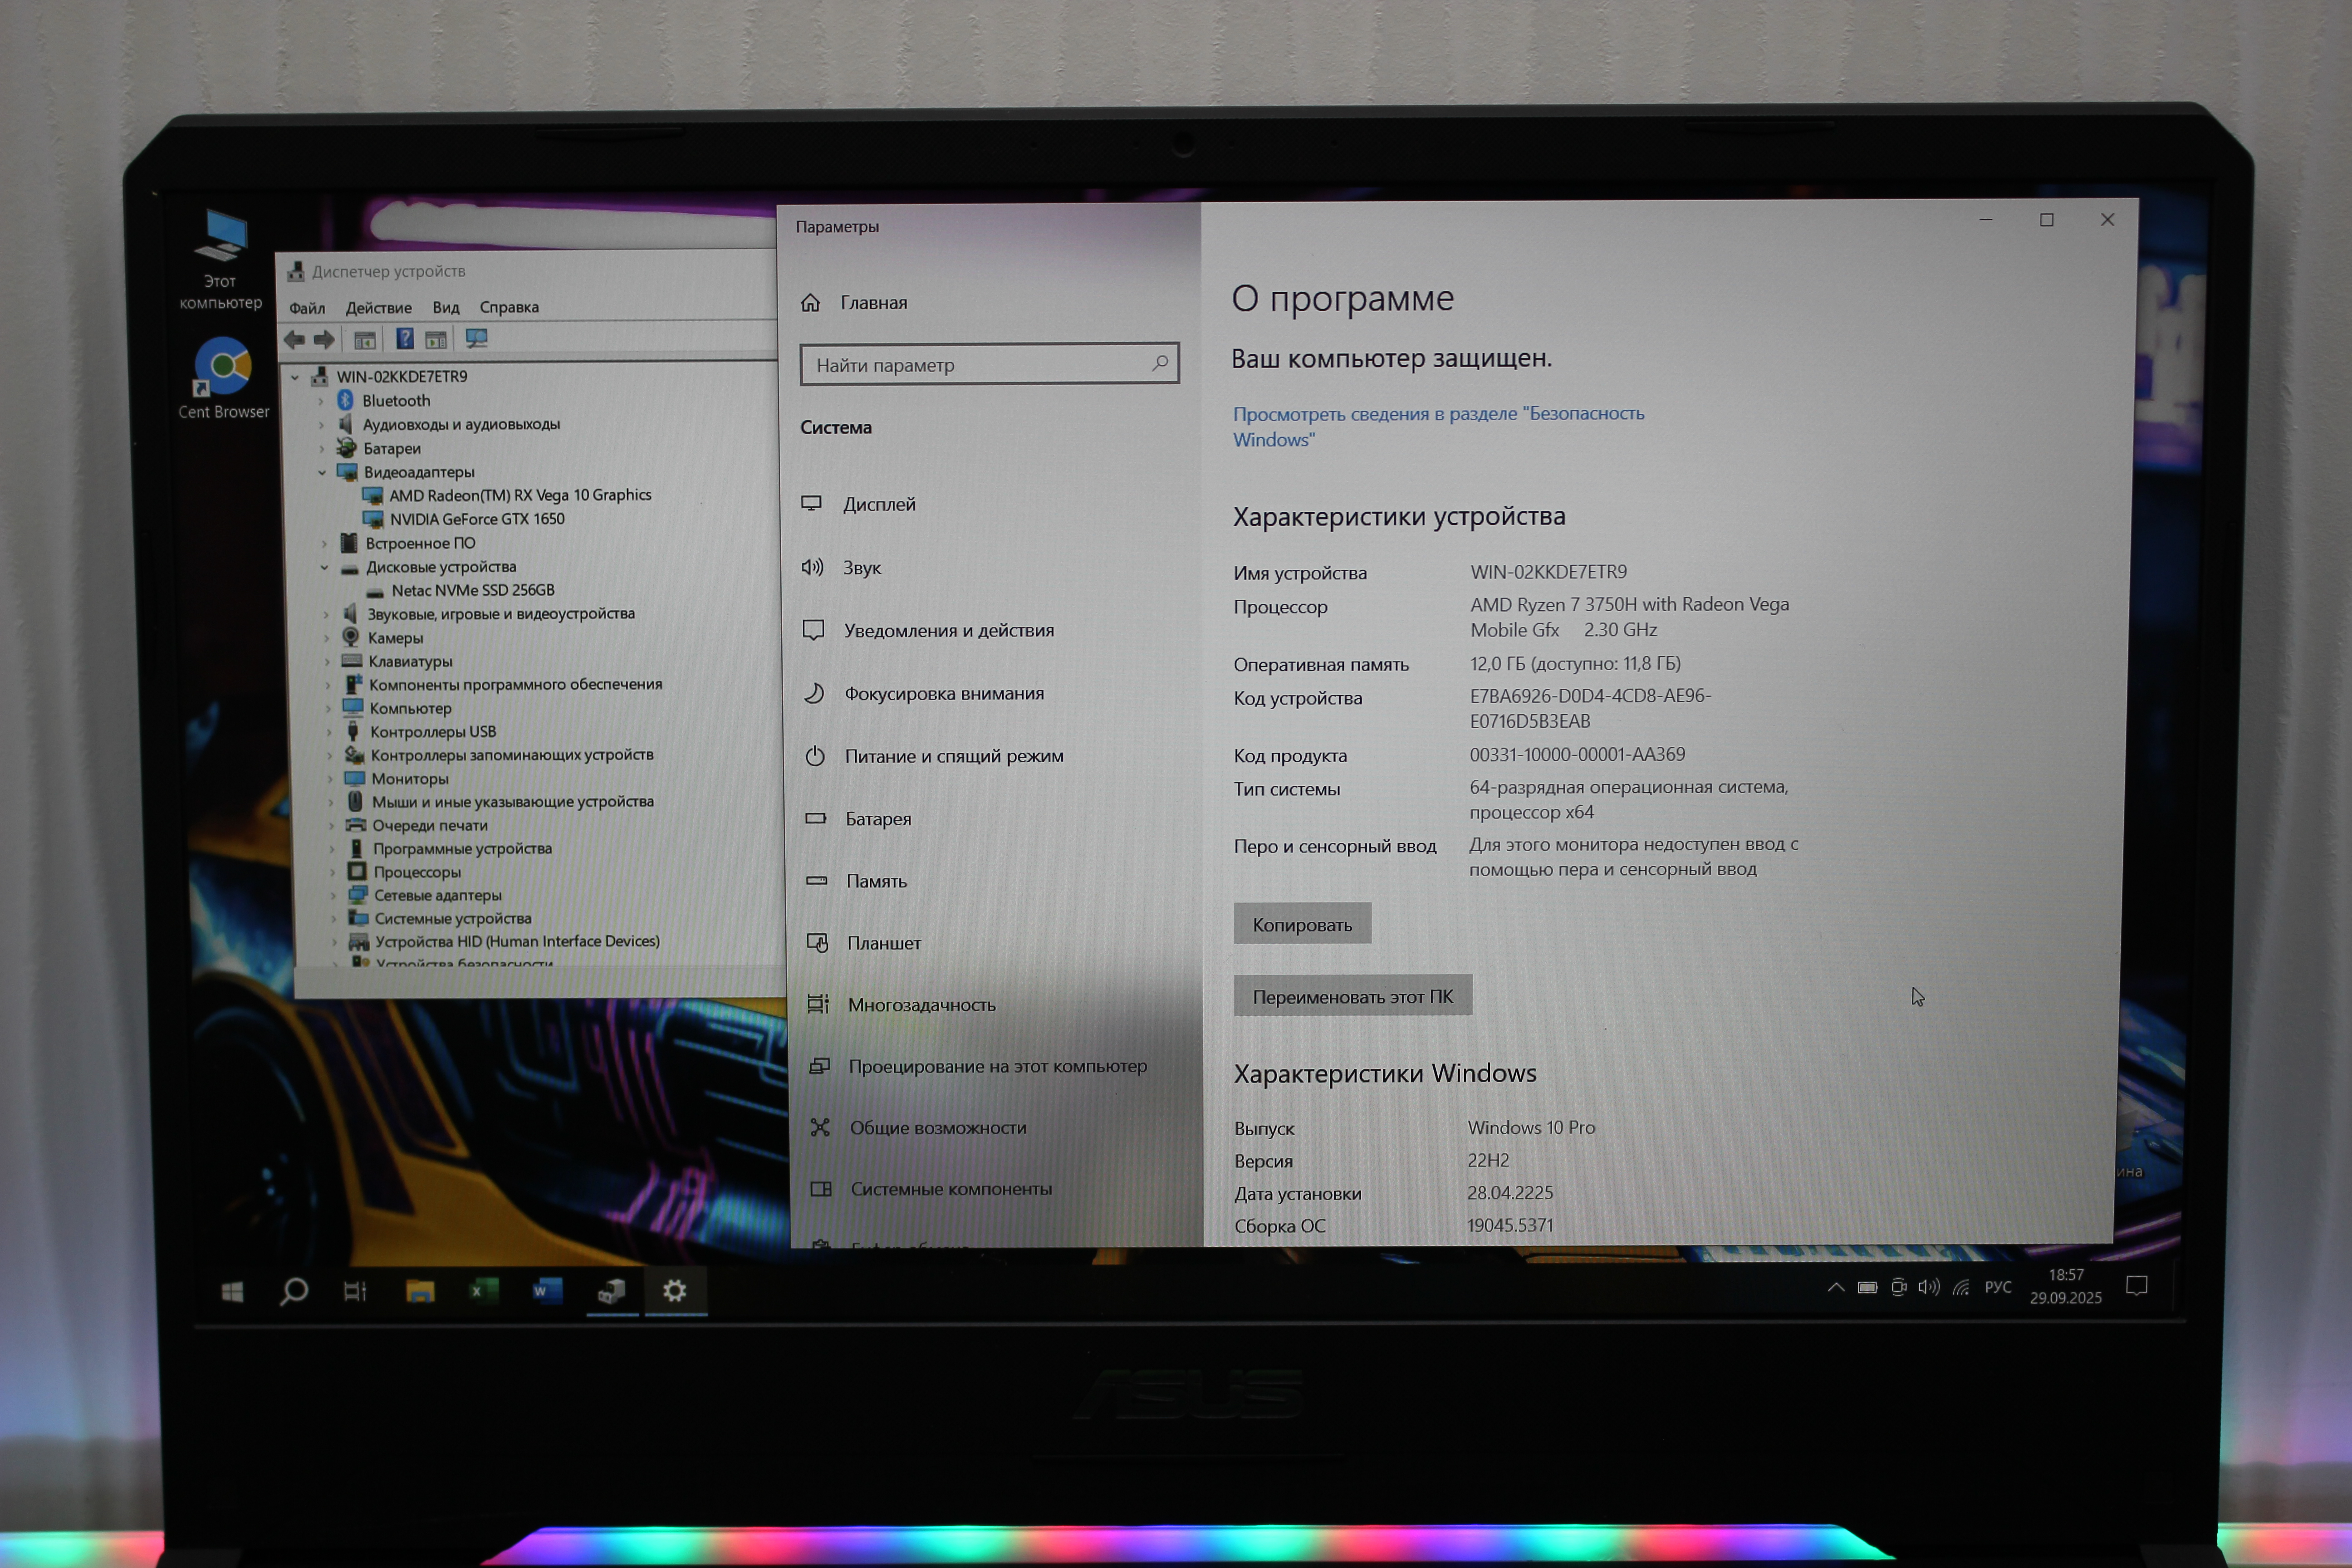Expand the Bluetooth device category

click(321, 401)
